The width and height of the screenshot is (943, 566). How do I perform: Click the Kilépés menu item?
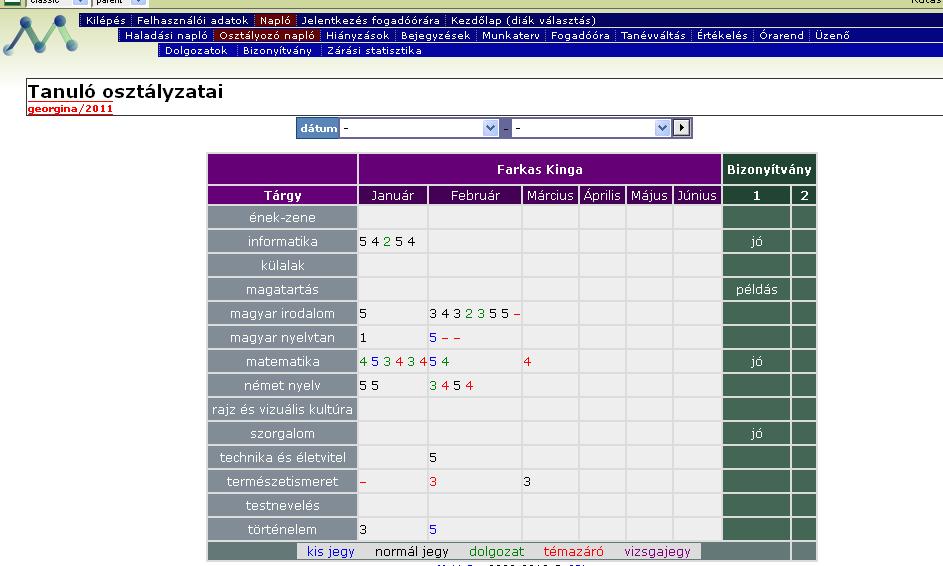pos(105,20)
